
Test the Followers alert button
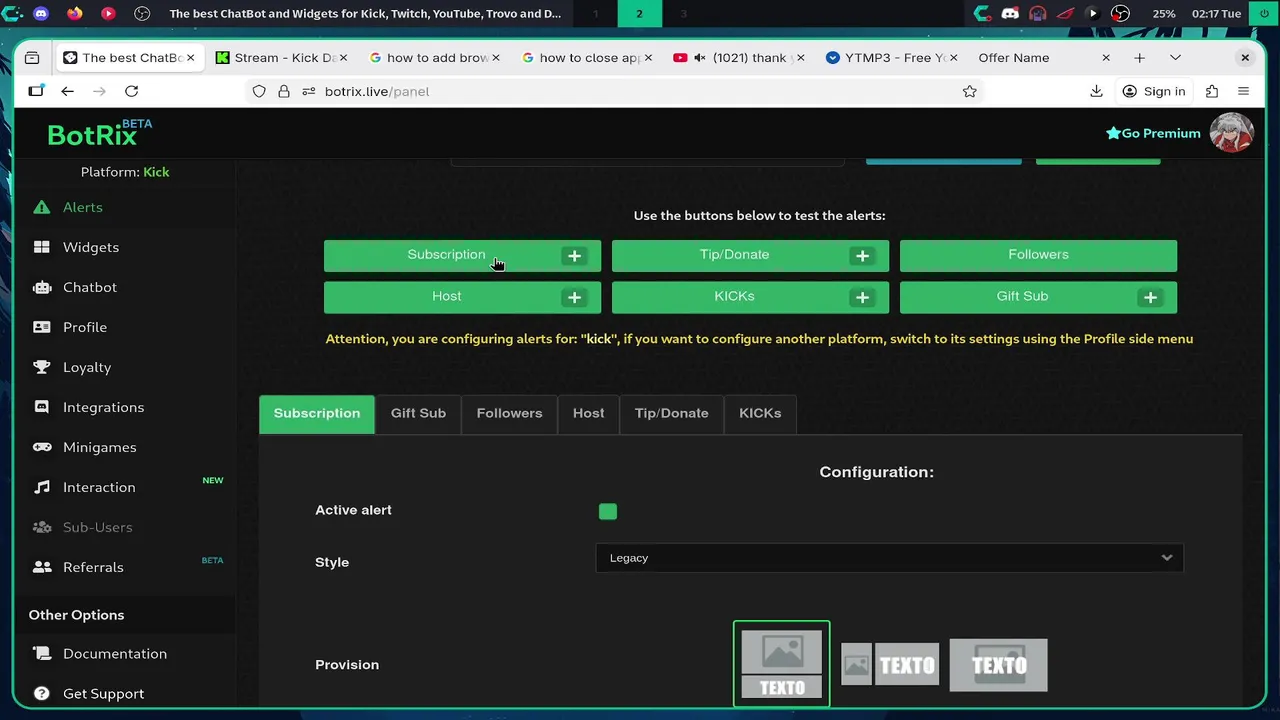[1038, 255]
